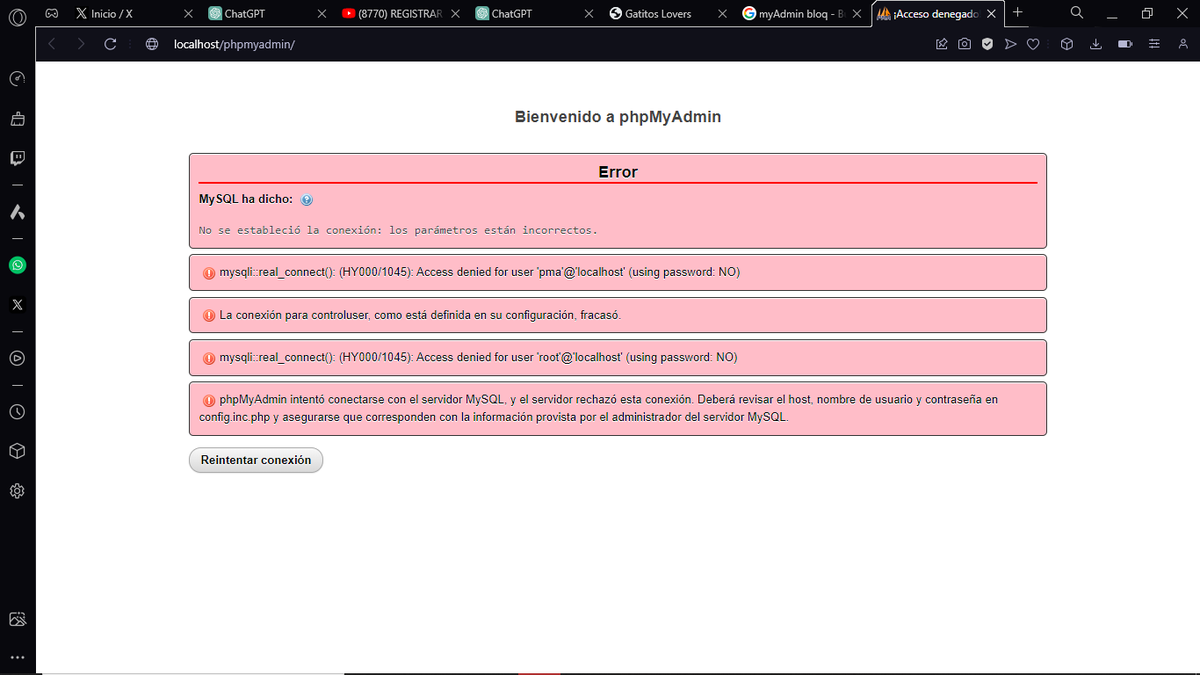Close the ¡Acceso denegado tab
The image size is (1200, 675).
pos(991,14)
